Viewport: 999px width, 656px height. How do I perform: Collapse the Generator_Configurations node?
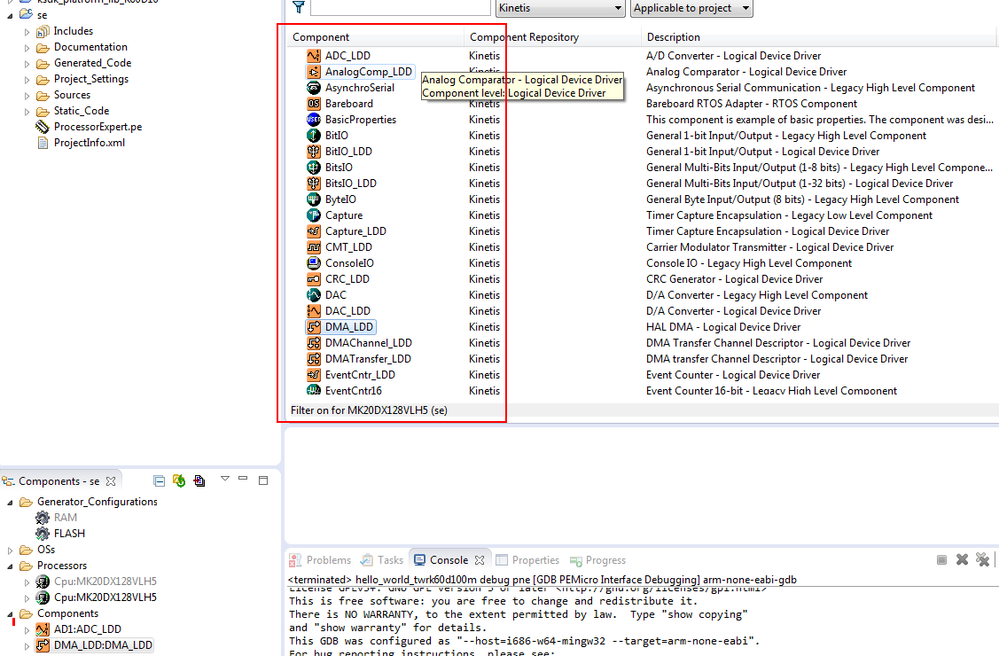click(x=10, y=502)
